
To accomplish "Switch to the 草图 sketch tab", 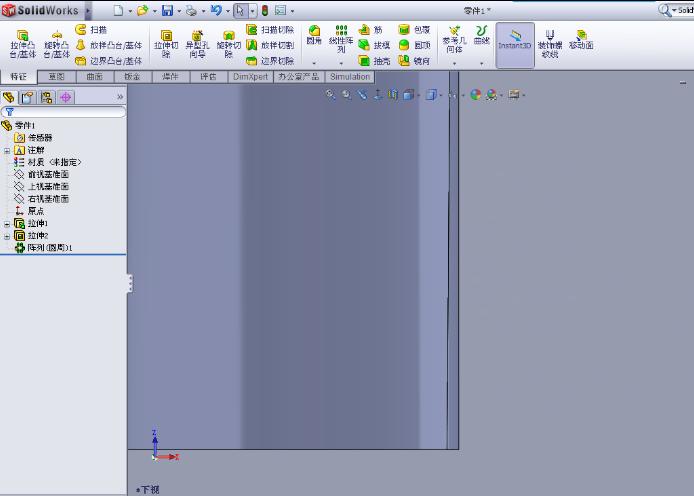I will (57, 77).
